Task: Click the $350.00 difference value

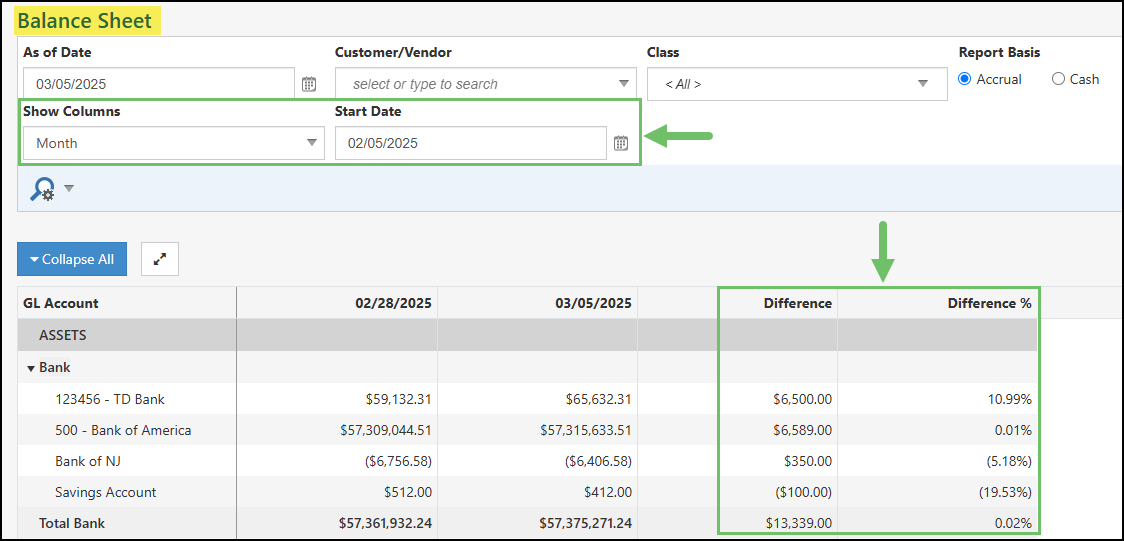Action: tap(809, 461)
